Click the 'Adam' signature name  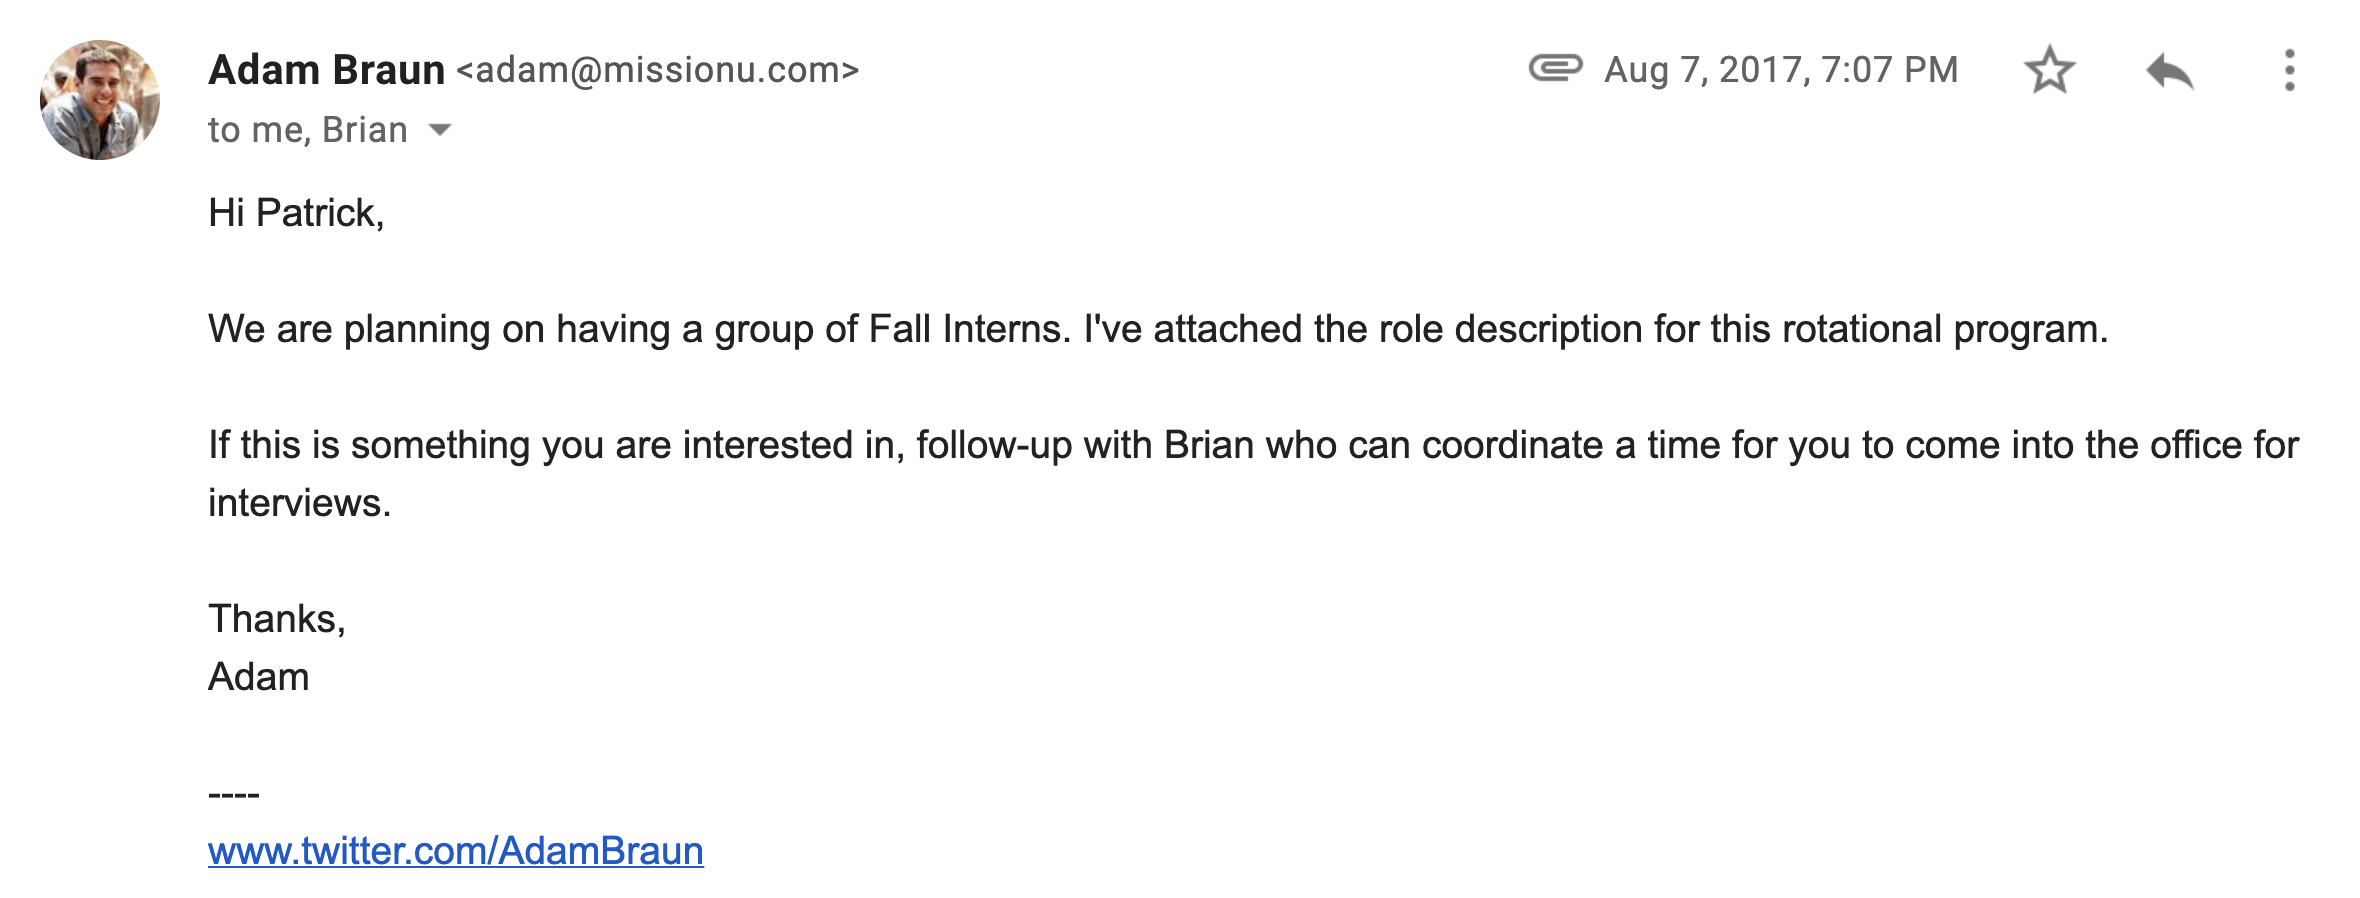[x=259, y=677]
